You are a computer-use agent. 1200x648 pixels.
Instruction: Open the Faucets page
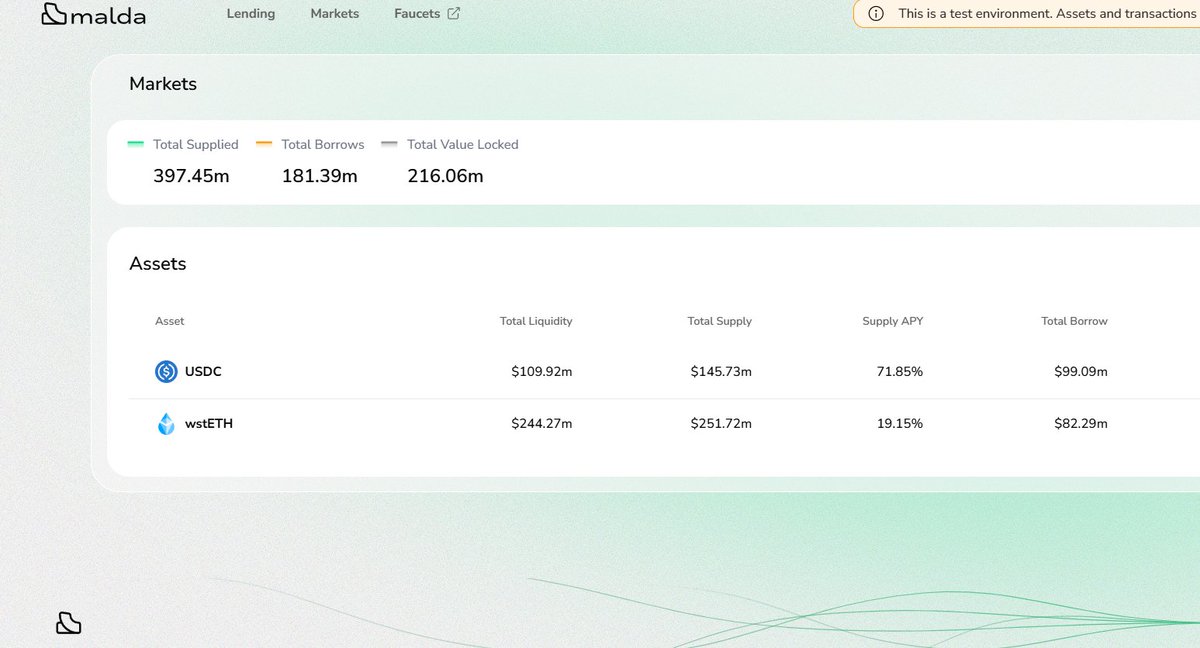point(419,13)
